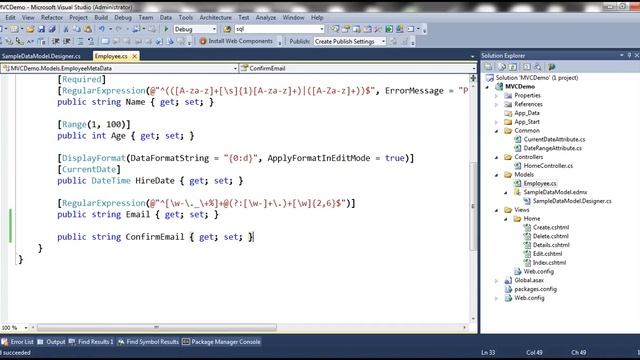Switch to SampleDataModel.Designer.cs tab
The height and width of the screenshot is (360, 640).
coord(41,56)
